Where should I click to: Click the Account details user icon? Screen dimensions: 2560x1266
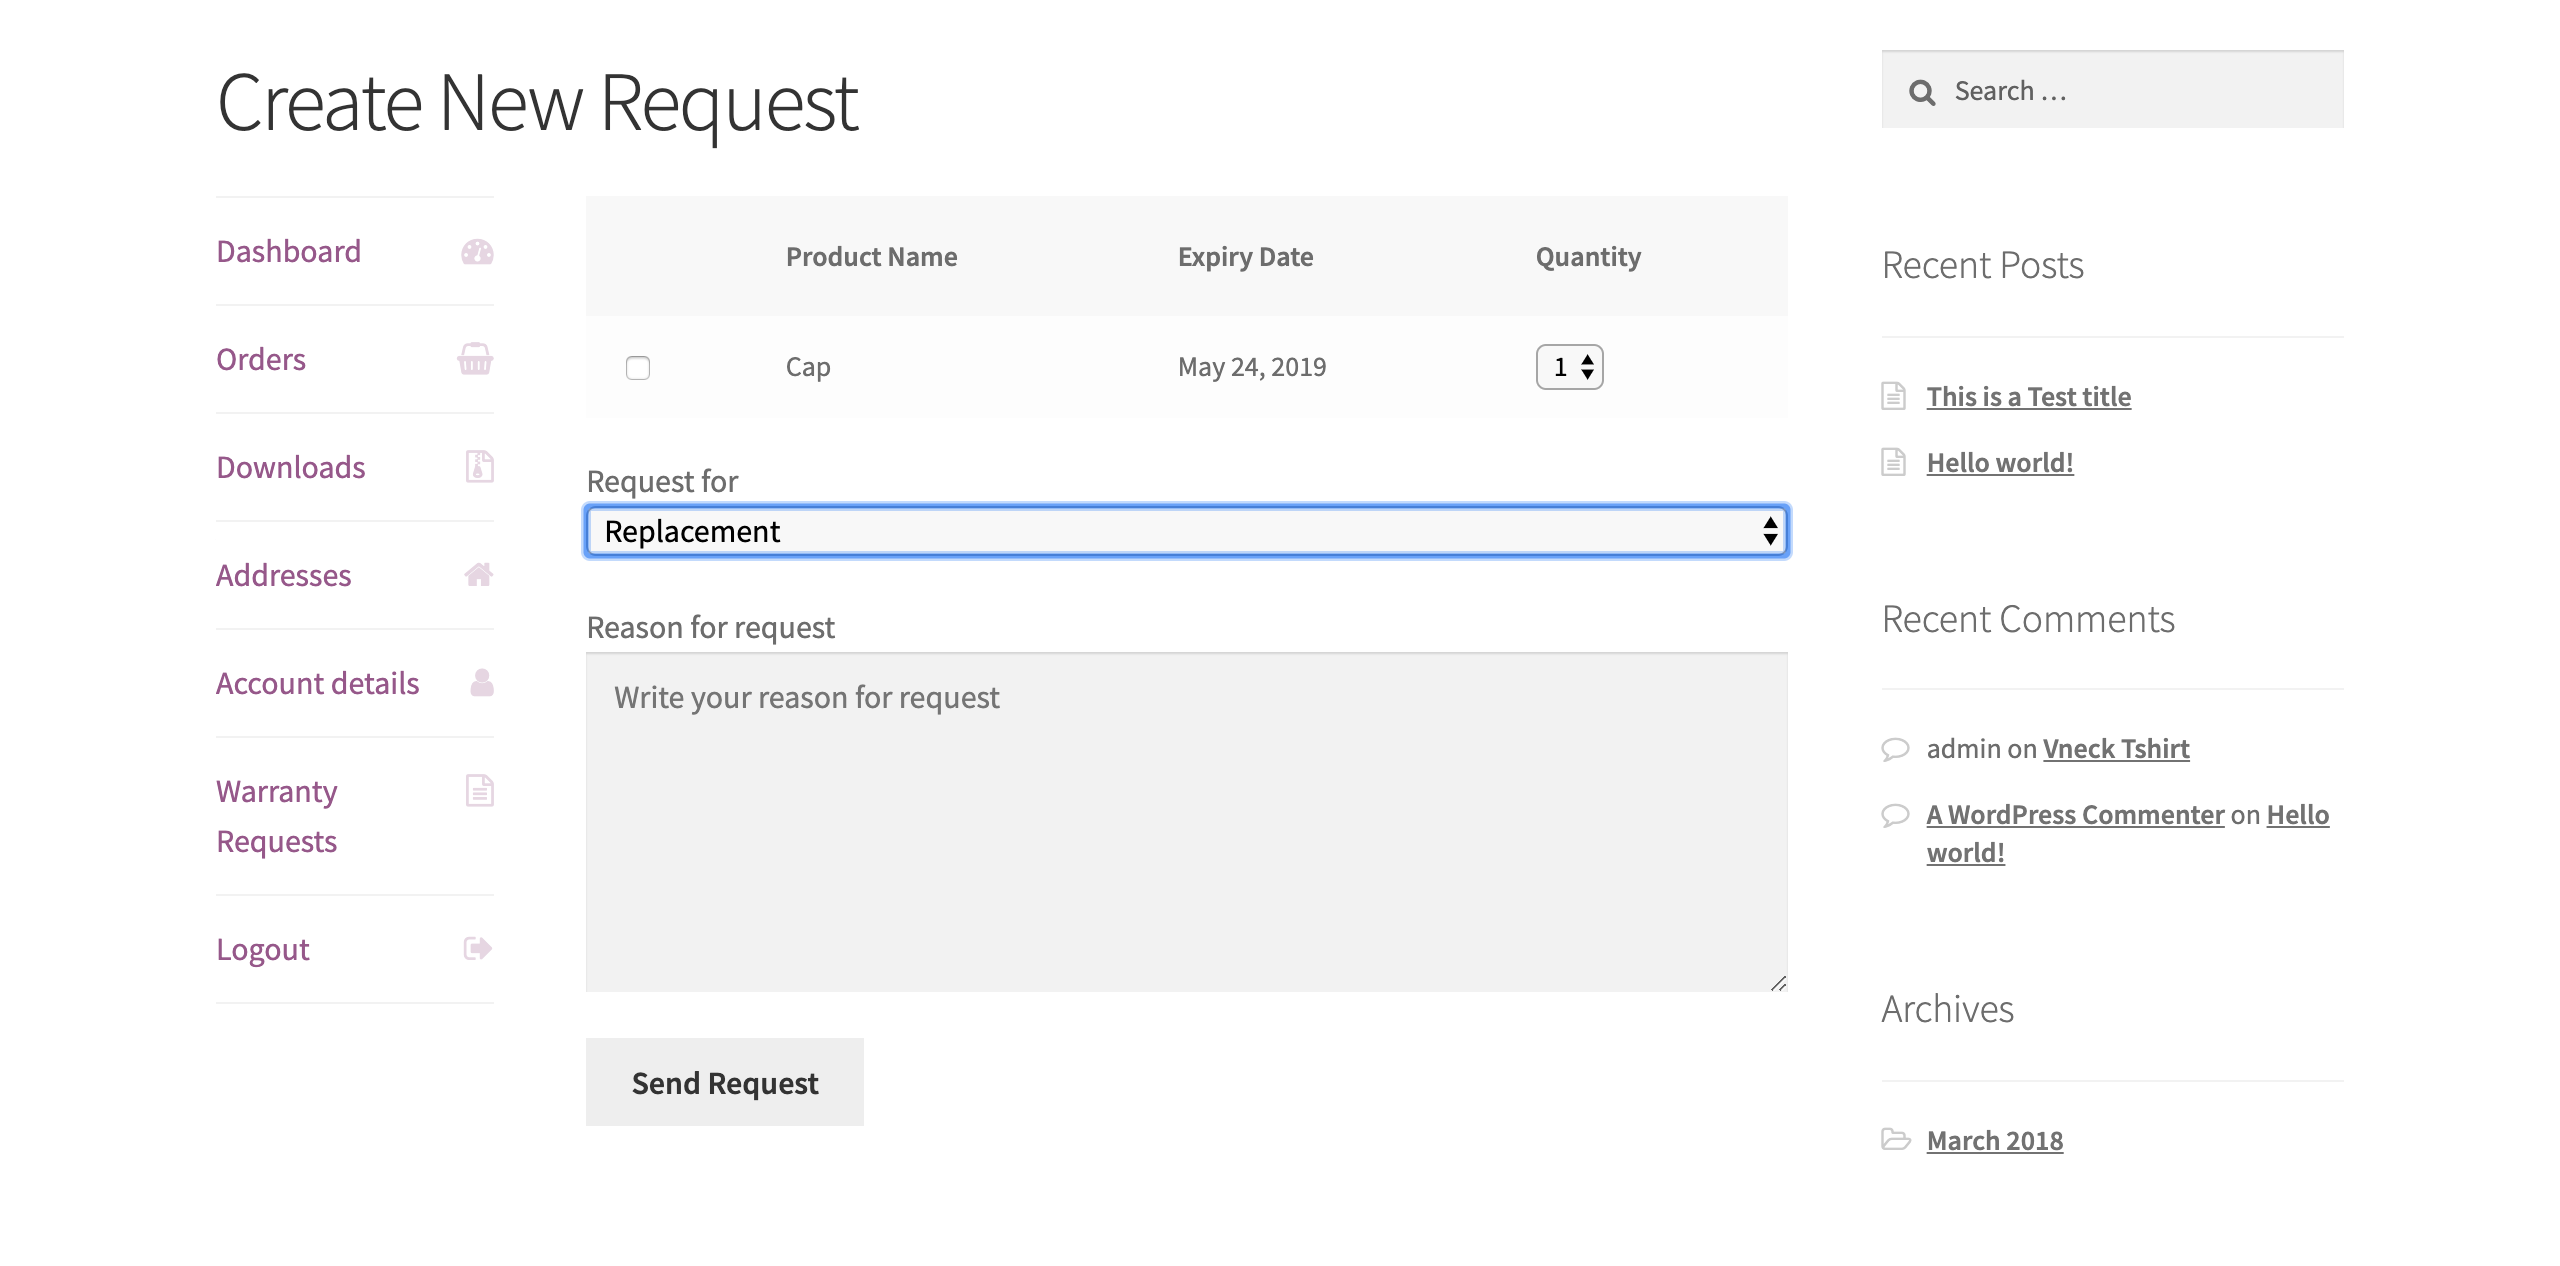coord(481,683)
